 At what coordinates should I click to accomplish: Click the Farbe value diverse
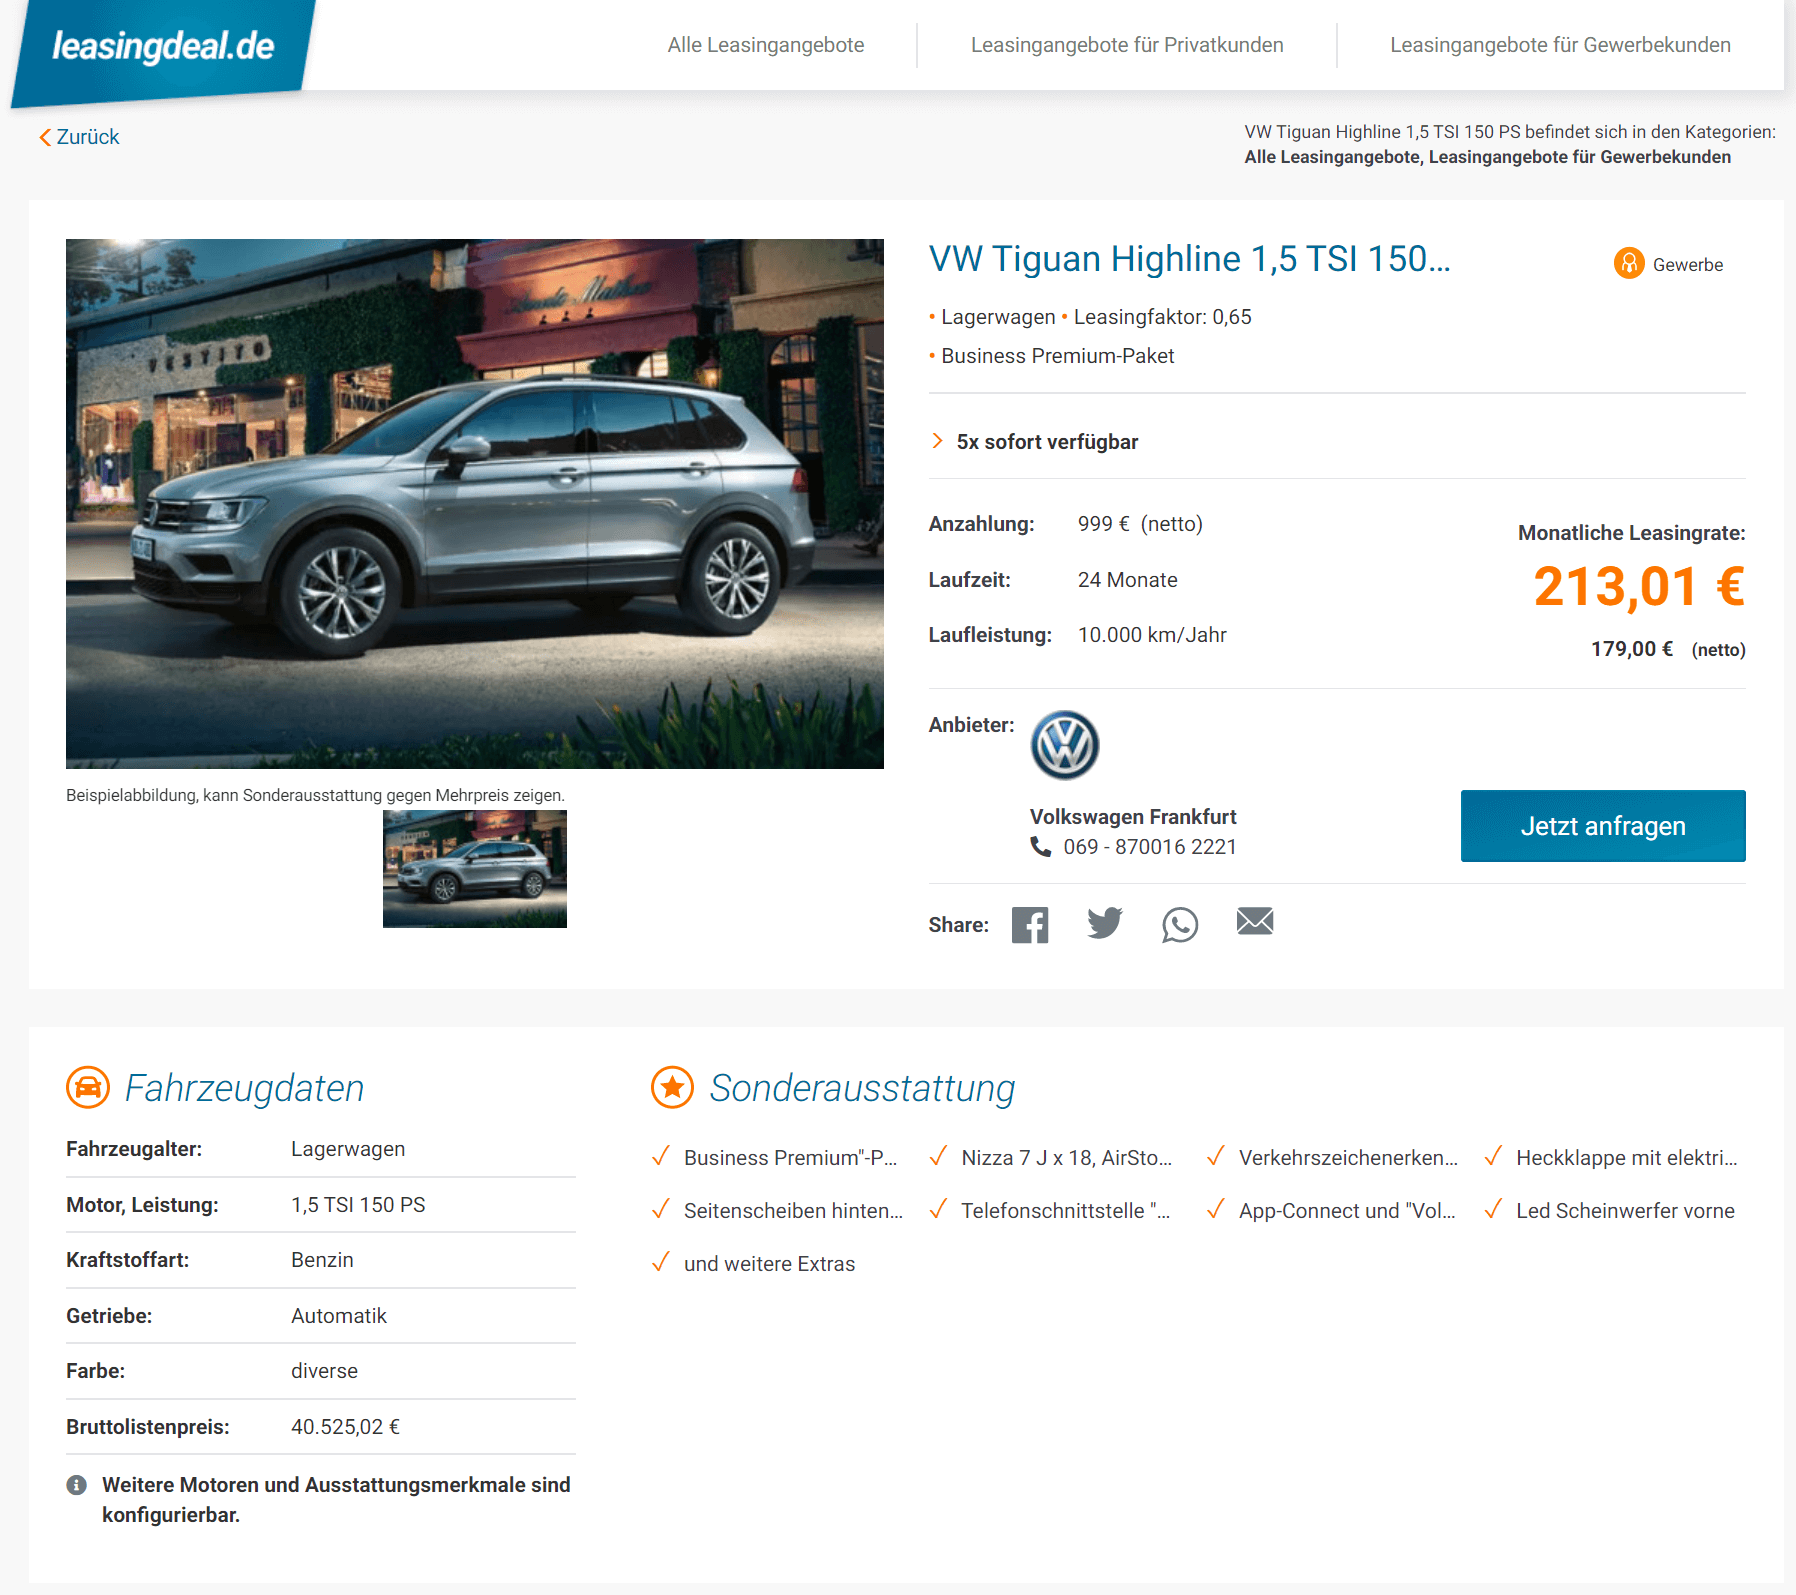pos(324,1371)
